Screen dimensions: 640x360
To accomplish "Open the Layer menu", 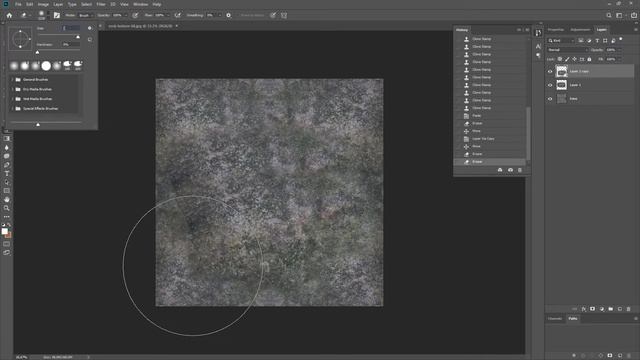I will [x=58, y=4].
